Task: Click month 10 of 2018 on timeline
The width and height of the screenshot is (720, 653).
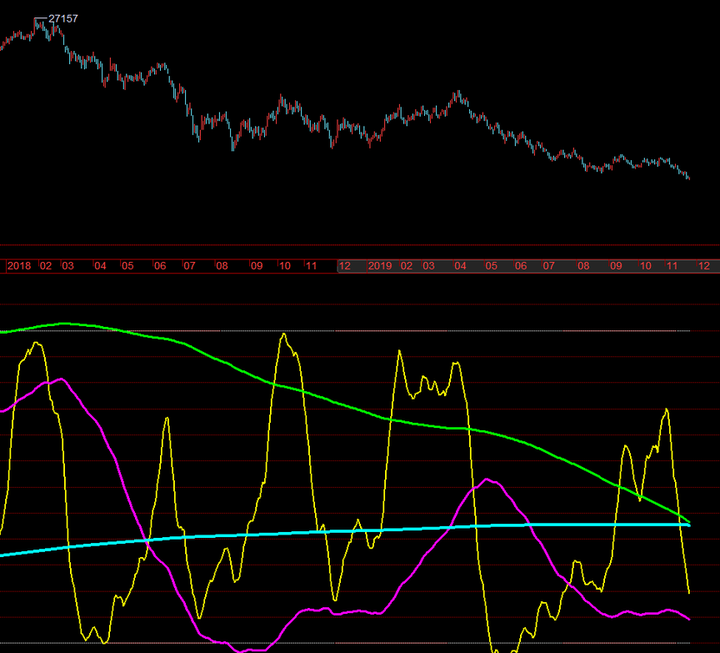Action: click(x=285, y=266)
